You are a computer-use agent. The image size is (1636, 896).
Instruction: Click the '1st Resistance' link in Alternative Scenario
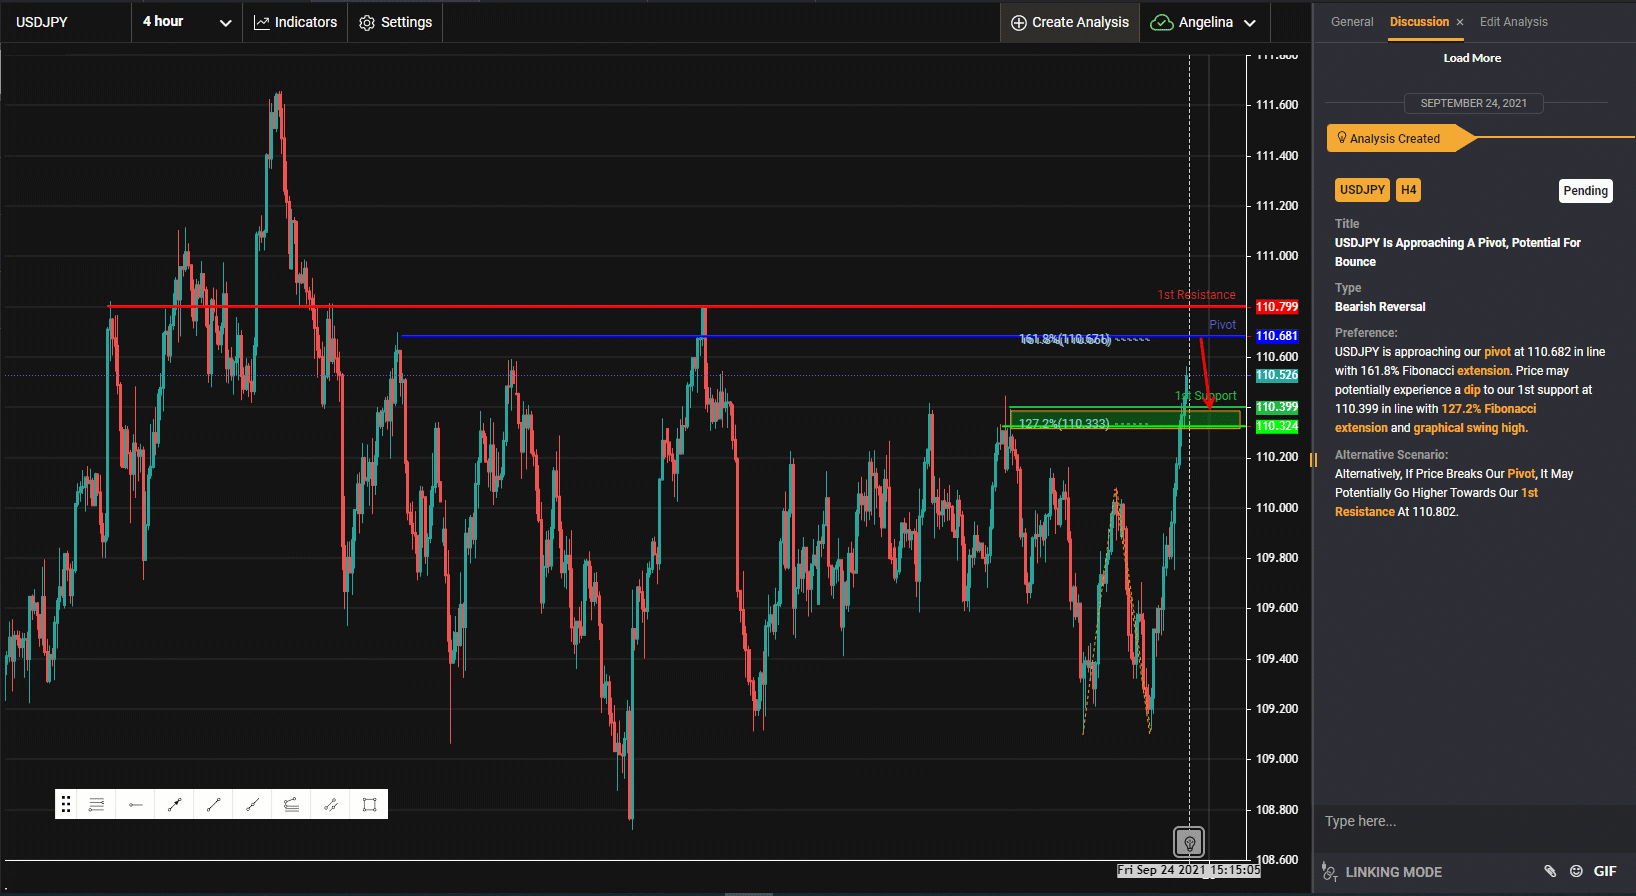(1436, 502)
